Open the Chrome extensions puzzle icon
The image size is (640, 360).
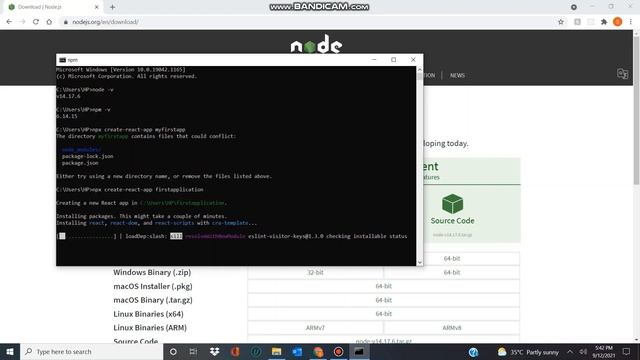click(x=604, y=22)
